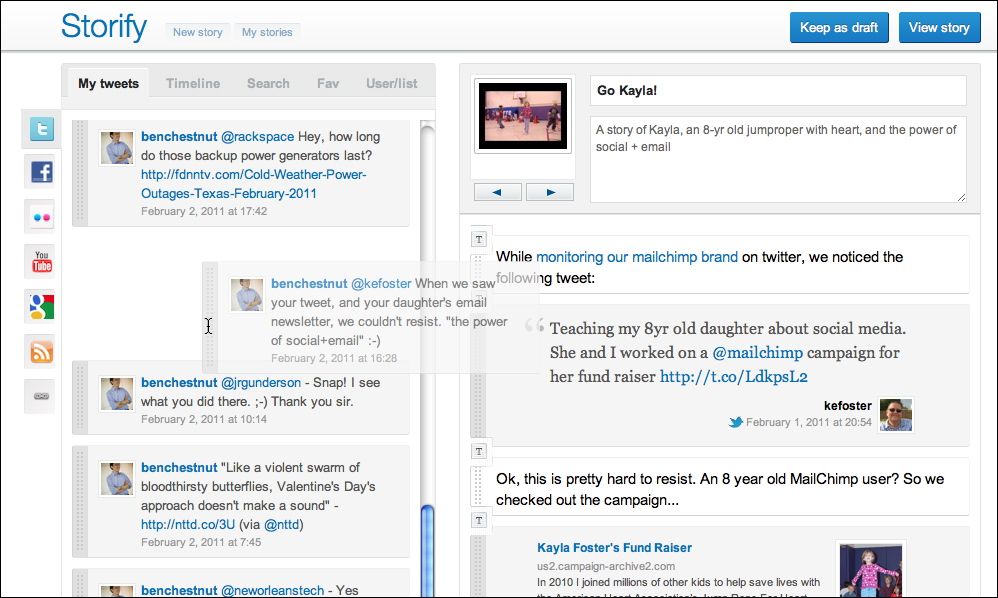Click the text insert icon above the "Ok, this is pretty hard" paragraph
Image resolution: width=998 pixels, height=598 pixels.
pos(479,451)
